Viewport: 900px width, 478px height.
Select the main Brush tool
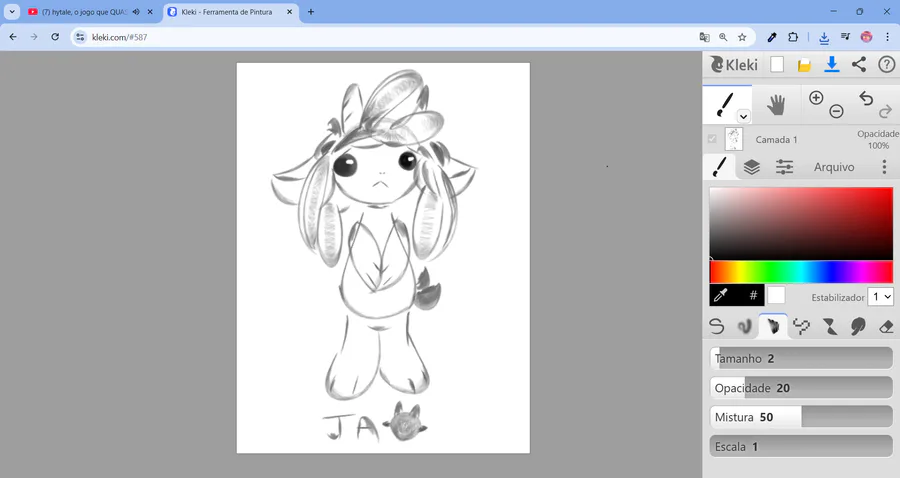[726, 105]
